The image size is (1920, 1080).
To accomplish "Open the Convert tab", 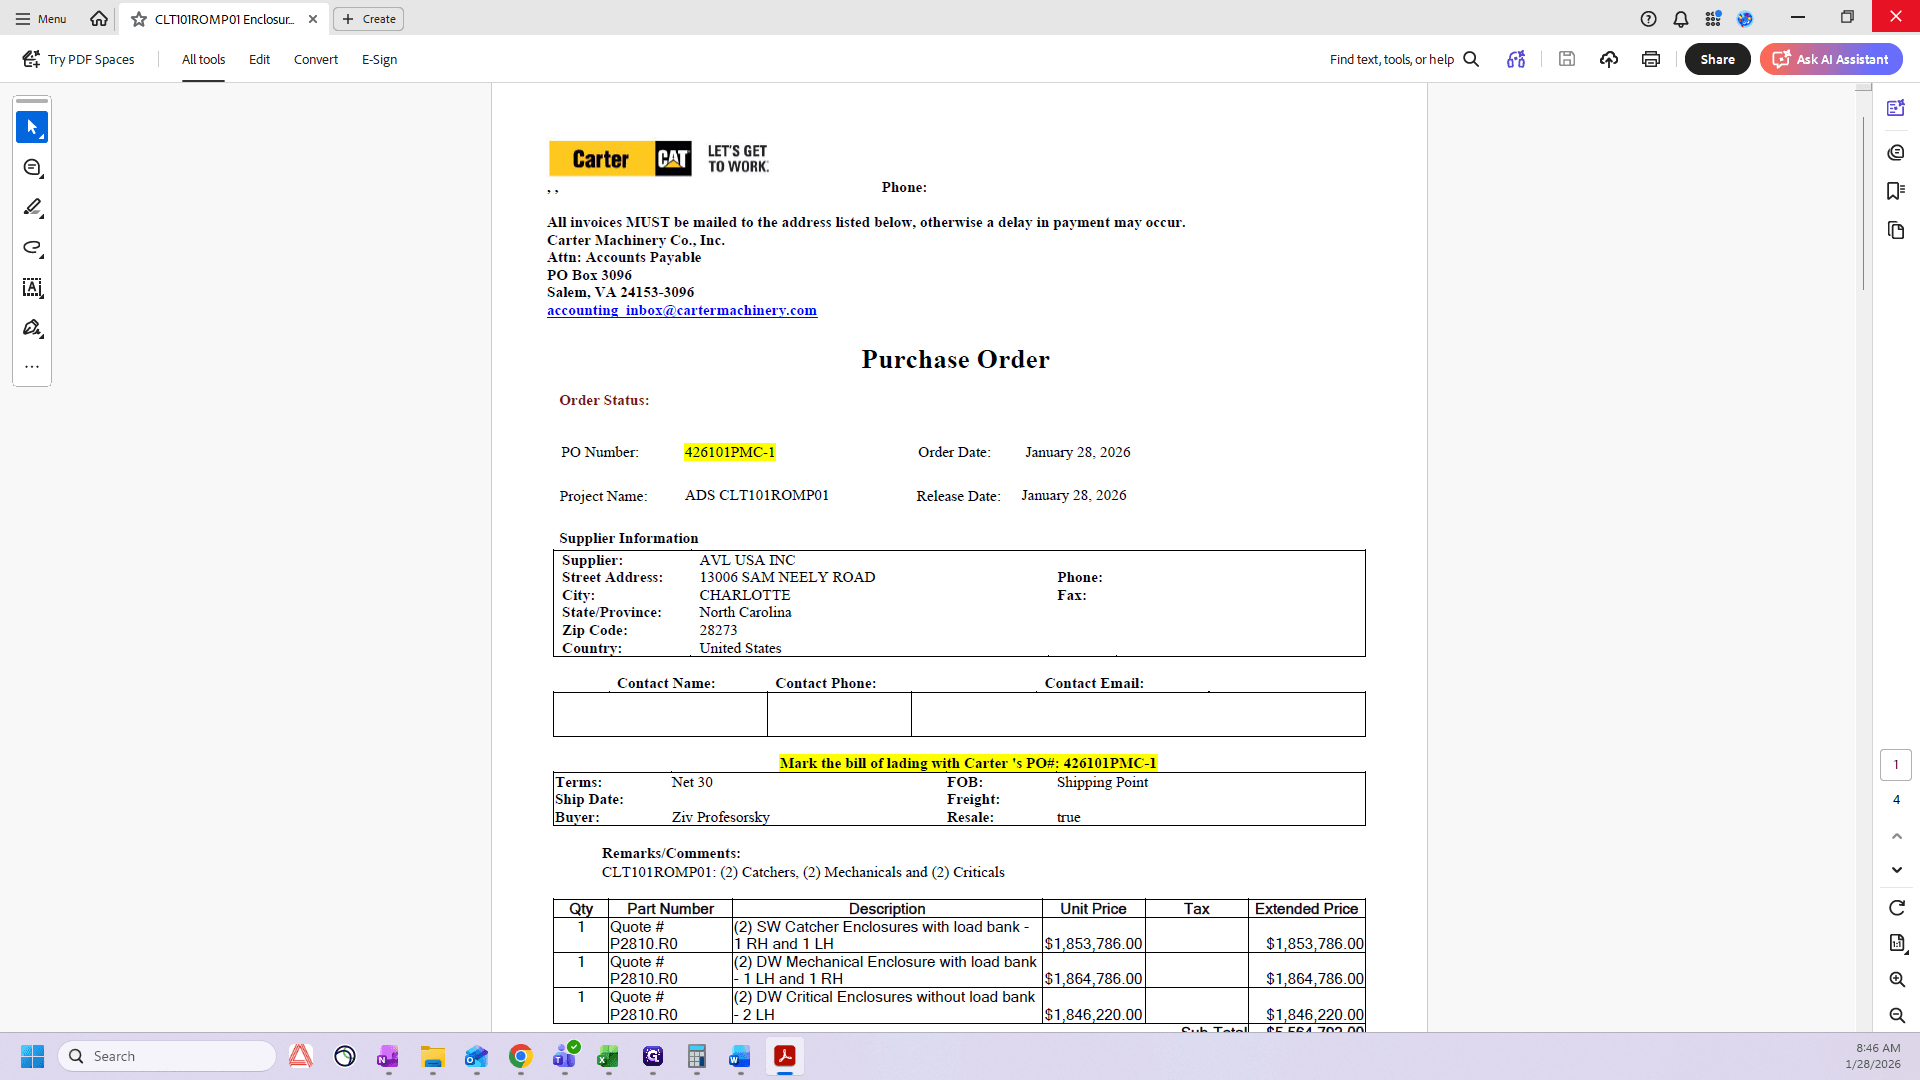I will click(316, 59).
